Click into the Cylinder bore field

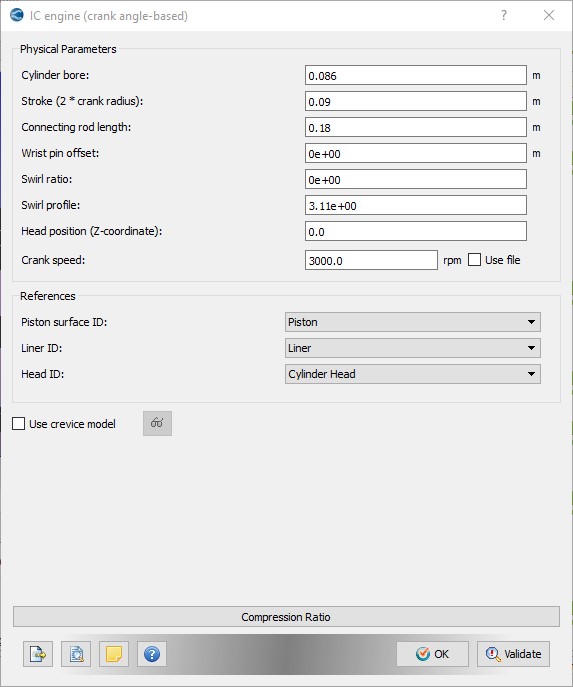[416, 75]
